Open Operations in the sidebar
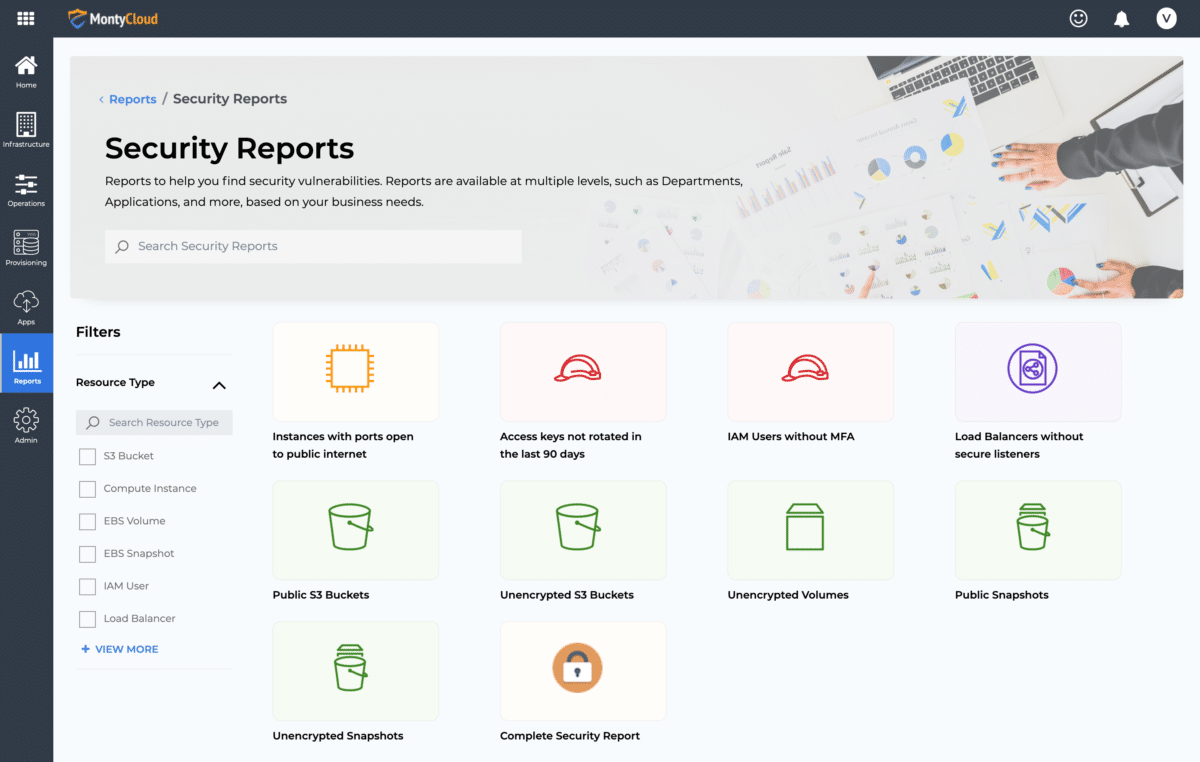This screenshot has height=762, width=1200. (26, 189)
